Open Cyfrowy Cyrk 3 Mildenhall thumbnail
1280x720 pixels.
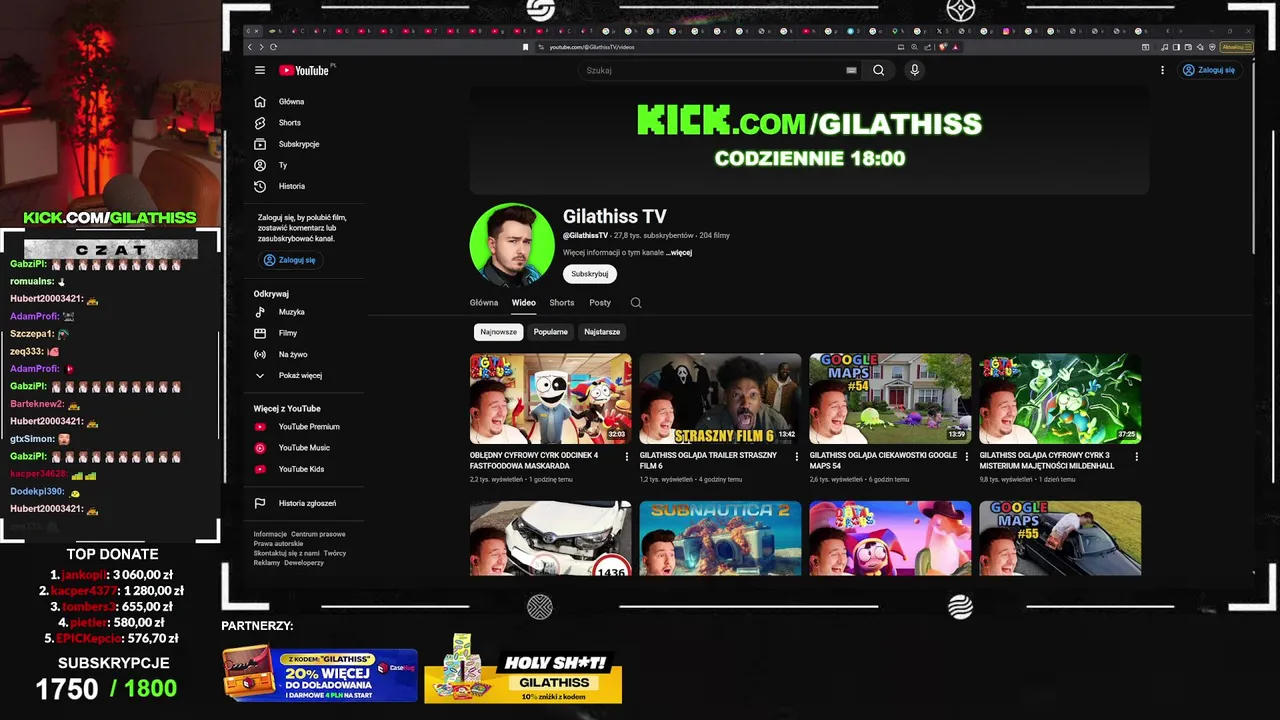(x=1060, y=398)
